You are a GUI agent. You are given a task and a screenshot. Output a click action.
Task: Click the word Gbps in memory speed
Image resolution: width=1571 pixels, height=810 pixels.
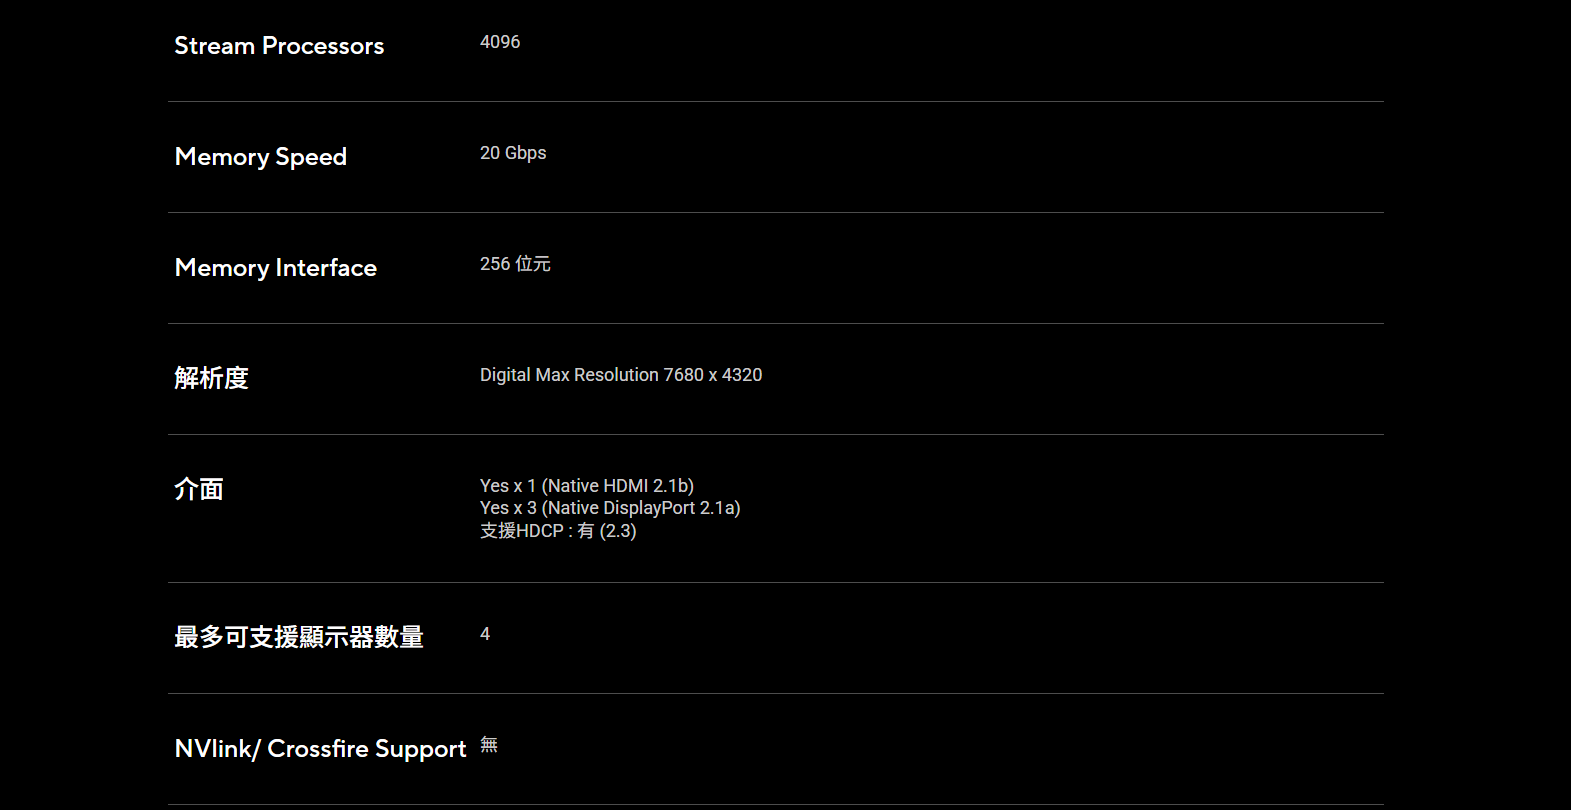coord(526,153)
